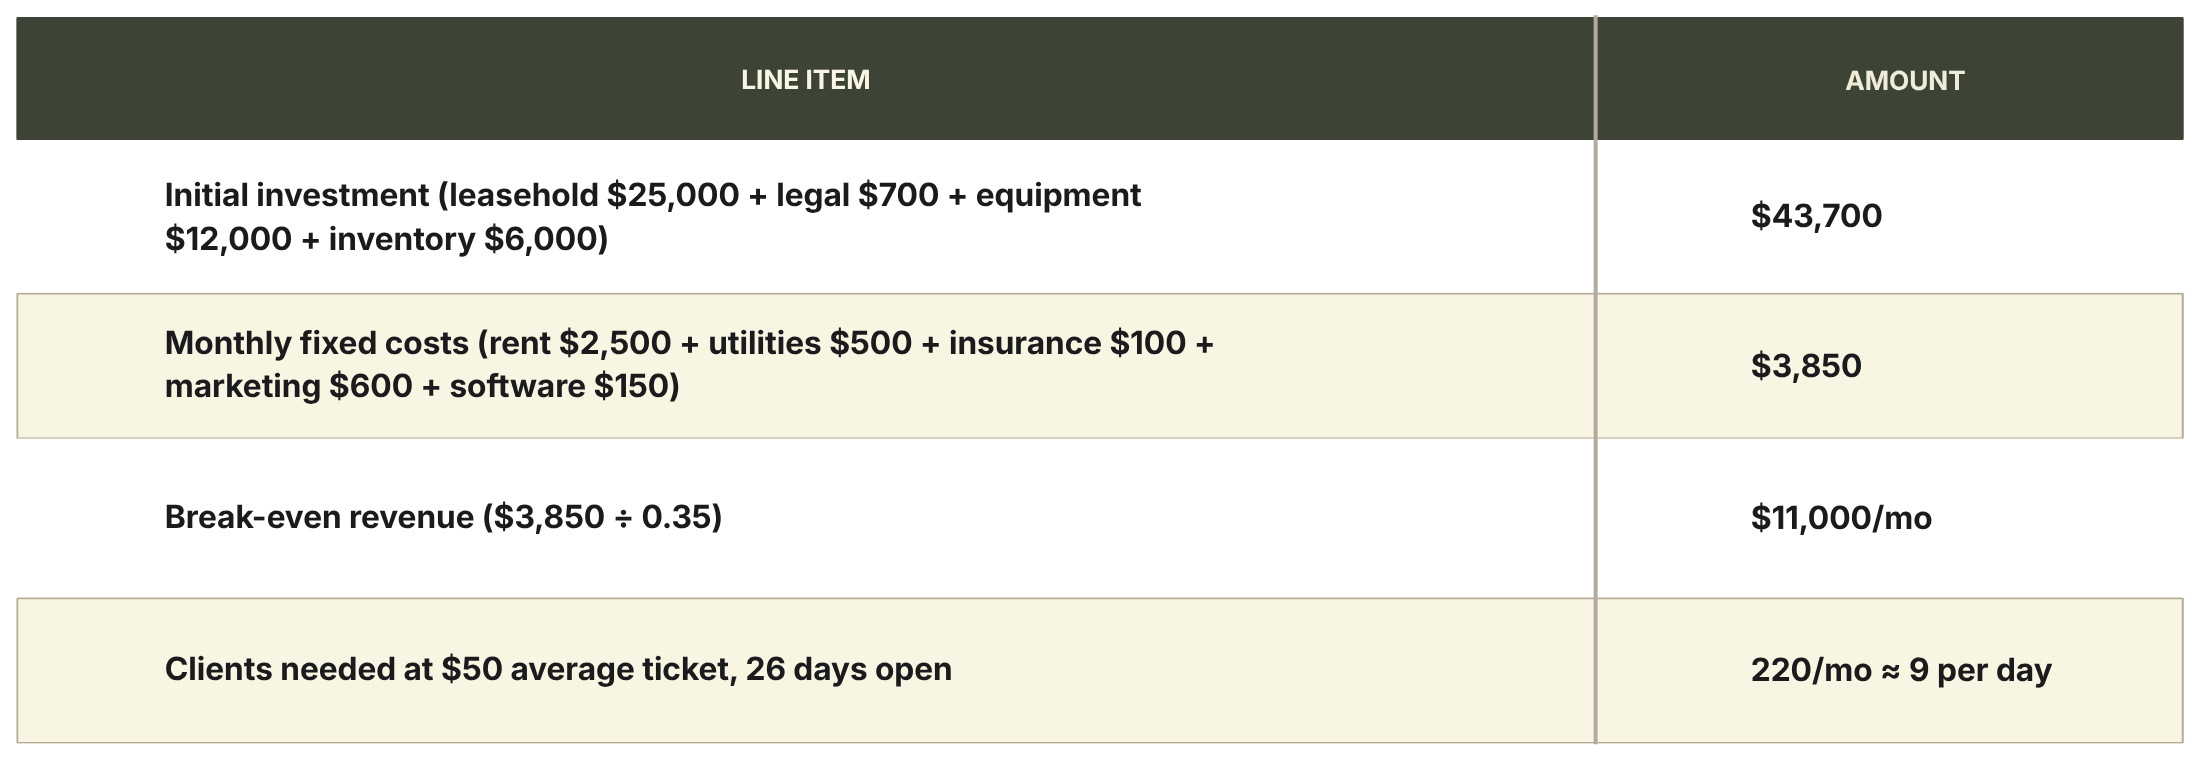Click the $3,850 amount value
The image size is (2200, 760).
1806,366
